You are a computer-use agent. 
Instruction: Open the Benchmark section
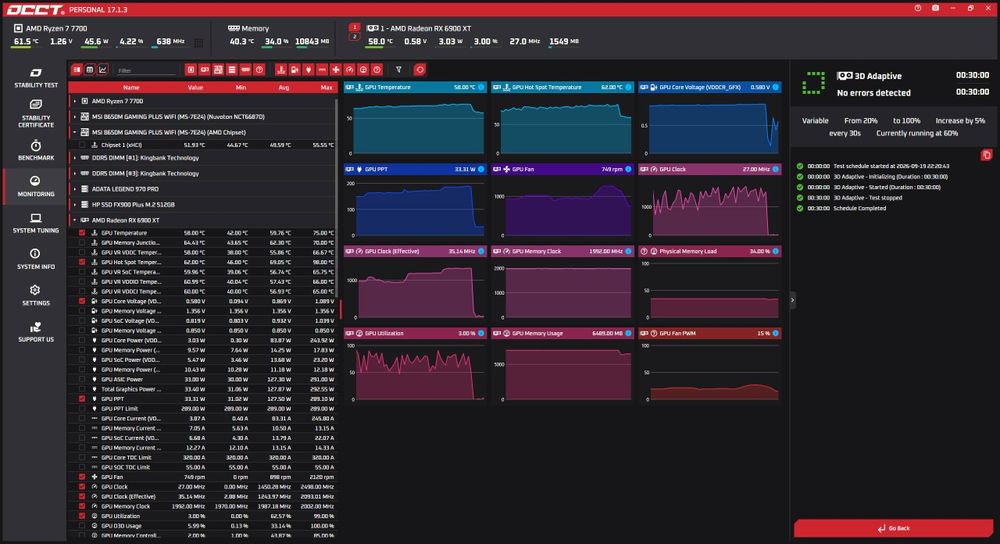click(x=36, y=150)
